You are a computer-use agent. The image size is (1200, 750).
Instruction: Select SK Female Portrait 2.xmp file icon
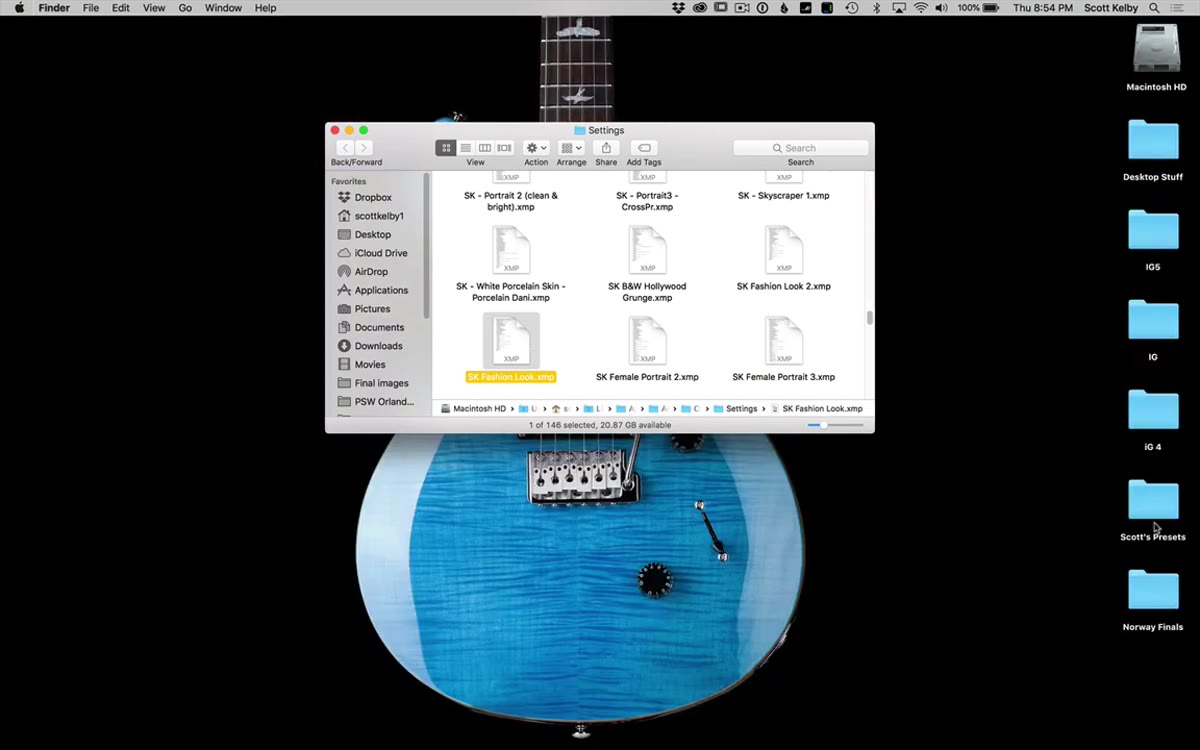(x=647, y=340)
